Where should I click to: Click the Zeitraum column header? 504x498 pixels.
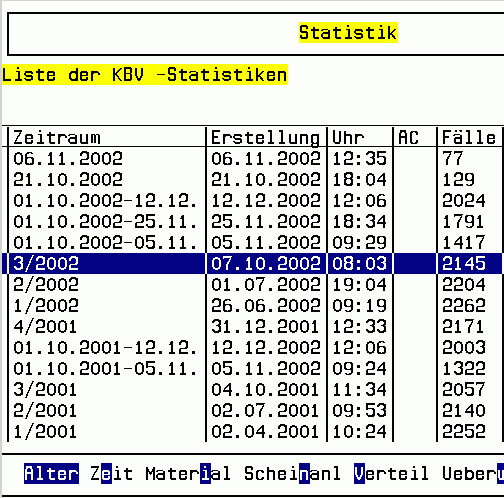click(57, 137)
